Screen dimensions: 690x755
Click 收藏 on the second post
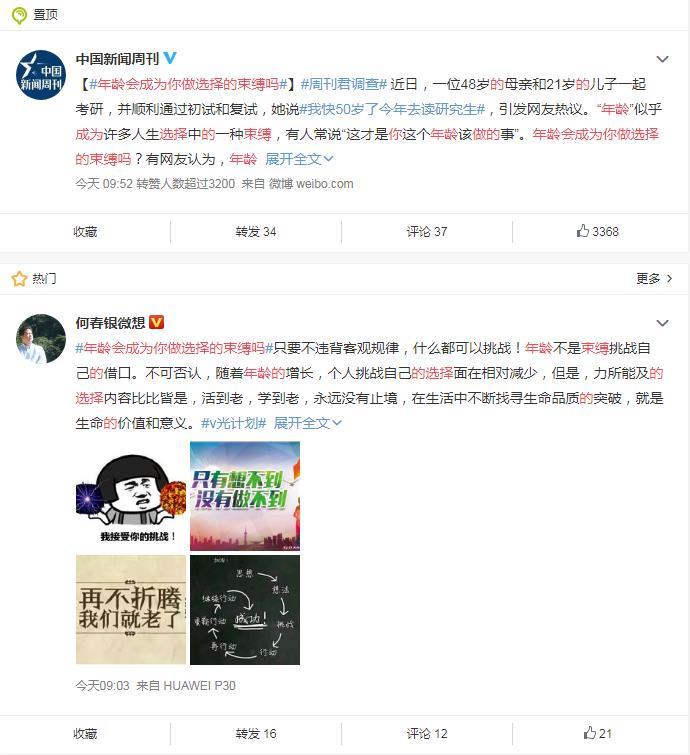coord(85,733)
